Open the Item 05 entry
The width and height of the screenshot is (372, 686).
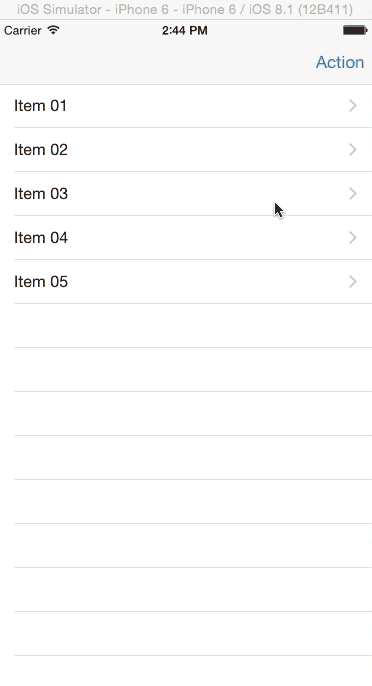pos(186,282)
